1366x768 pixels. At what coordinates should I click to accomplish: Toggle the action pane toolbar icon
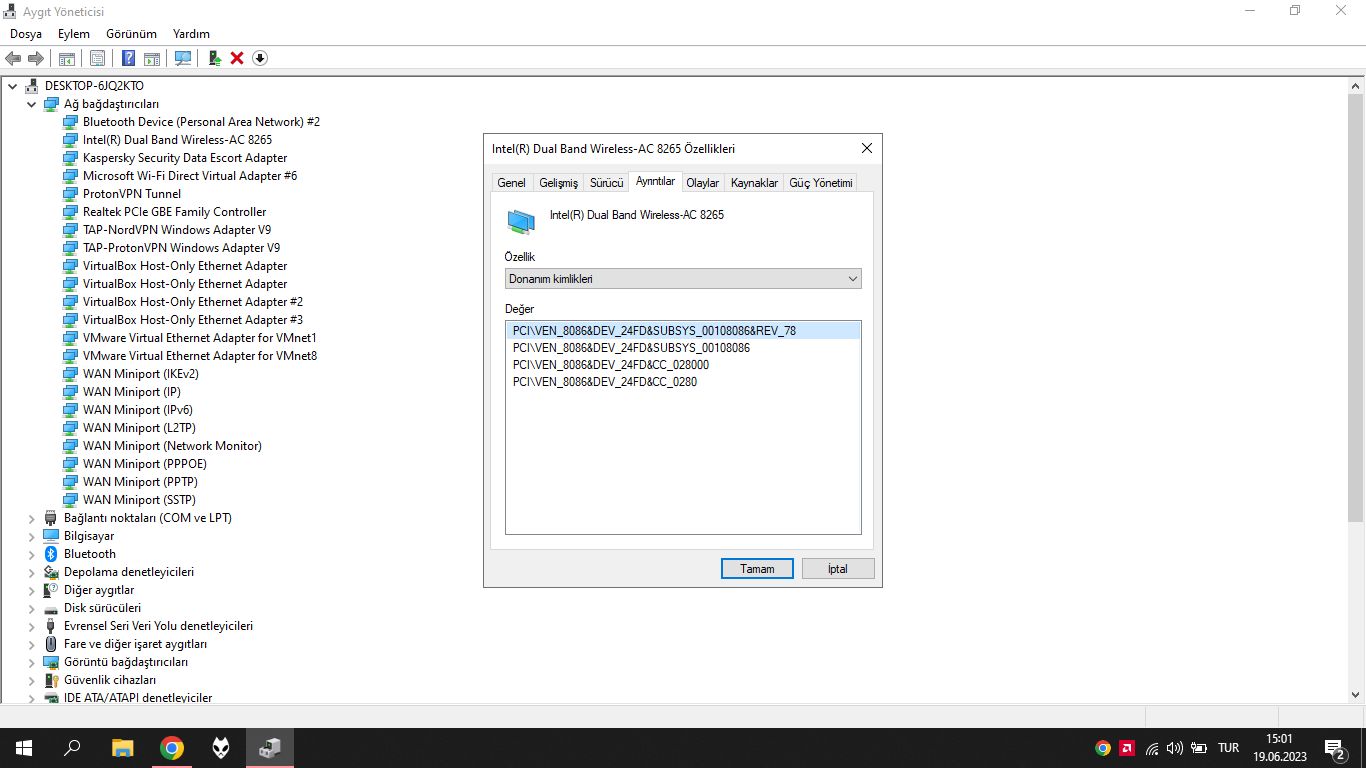click(152, 58)
